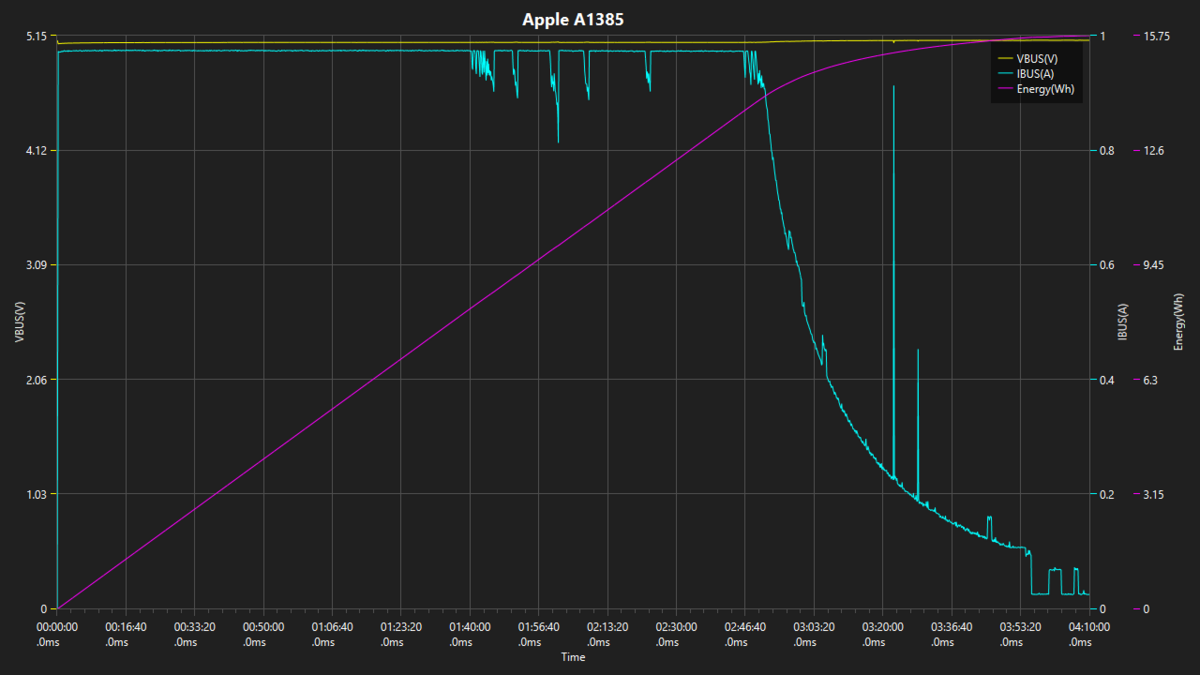
Task: Click the 9.45 energy axis label
Action: point(1153,265)
